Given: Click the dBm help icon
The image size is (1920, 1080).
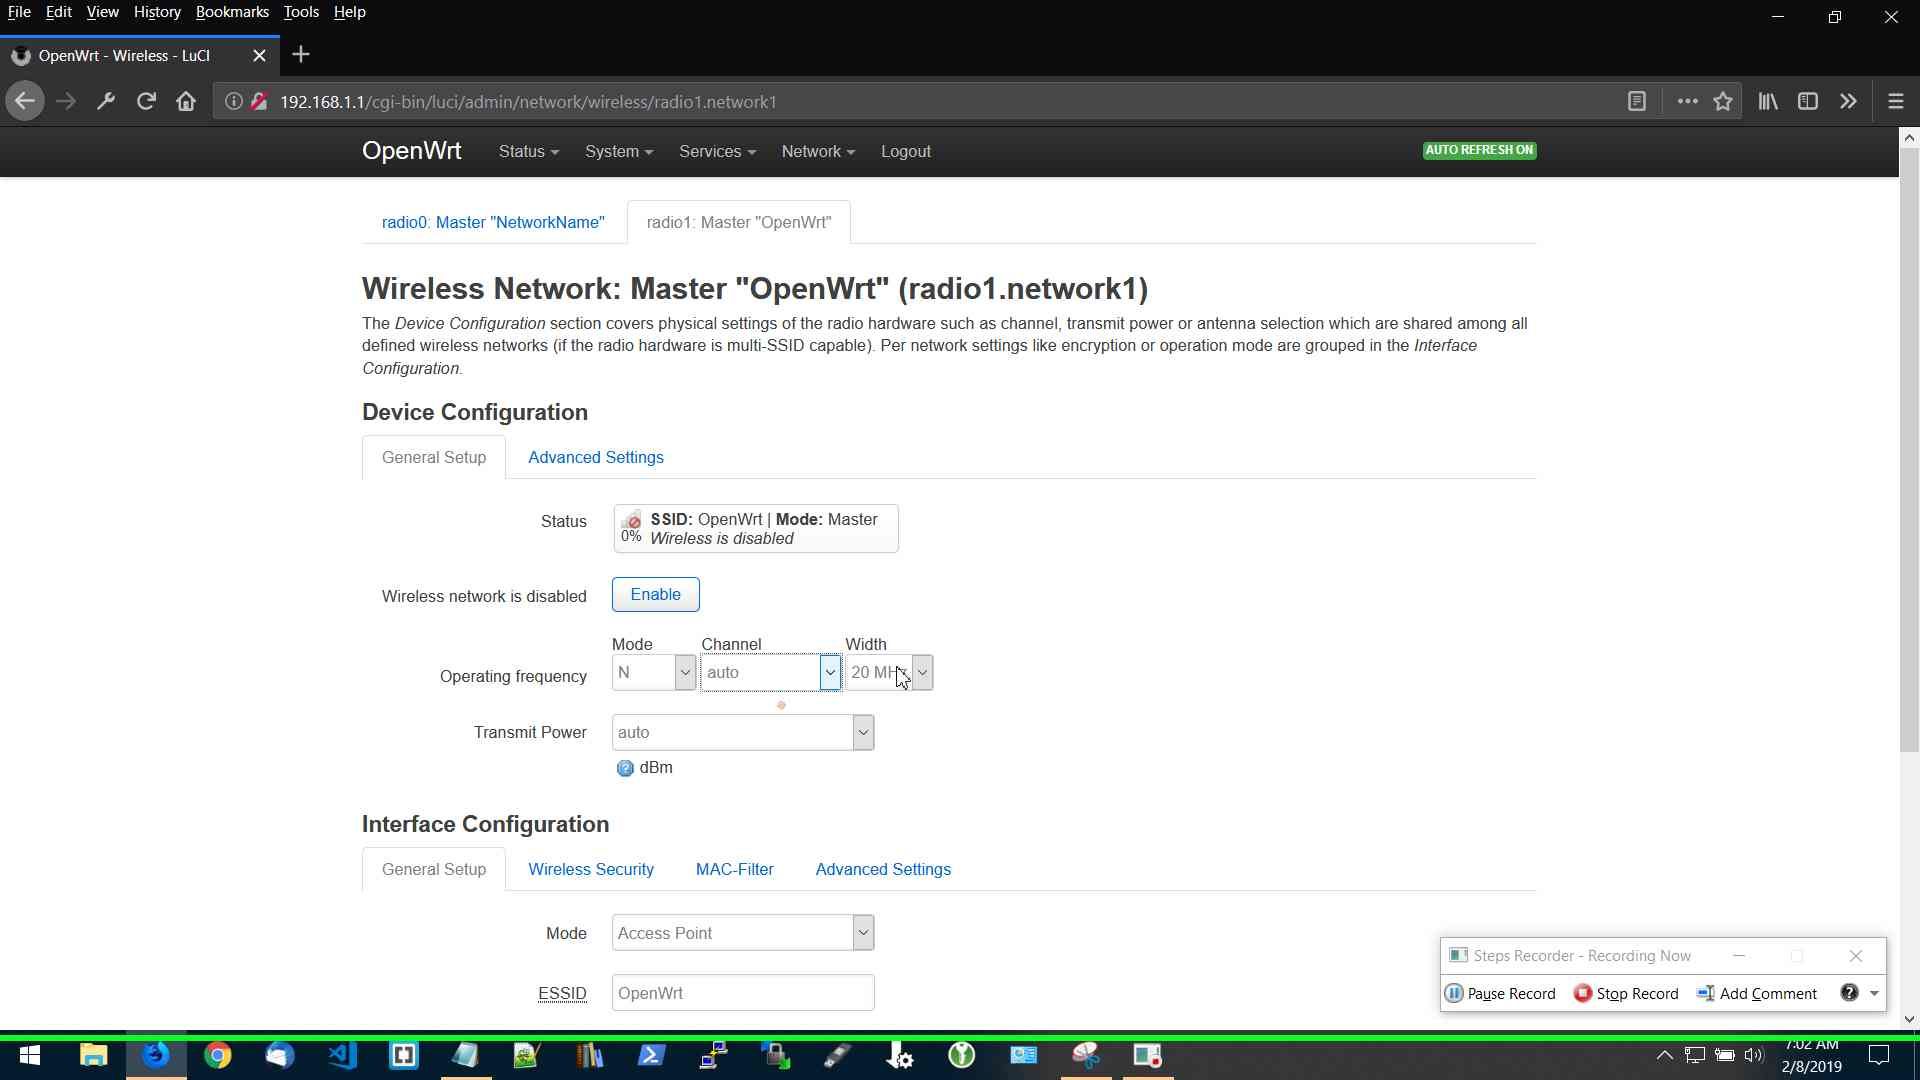Looking at the screenshot, I should 625,768.
